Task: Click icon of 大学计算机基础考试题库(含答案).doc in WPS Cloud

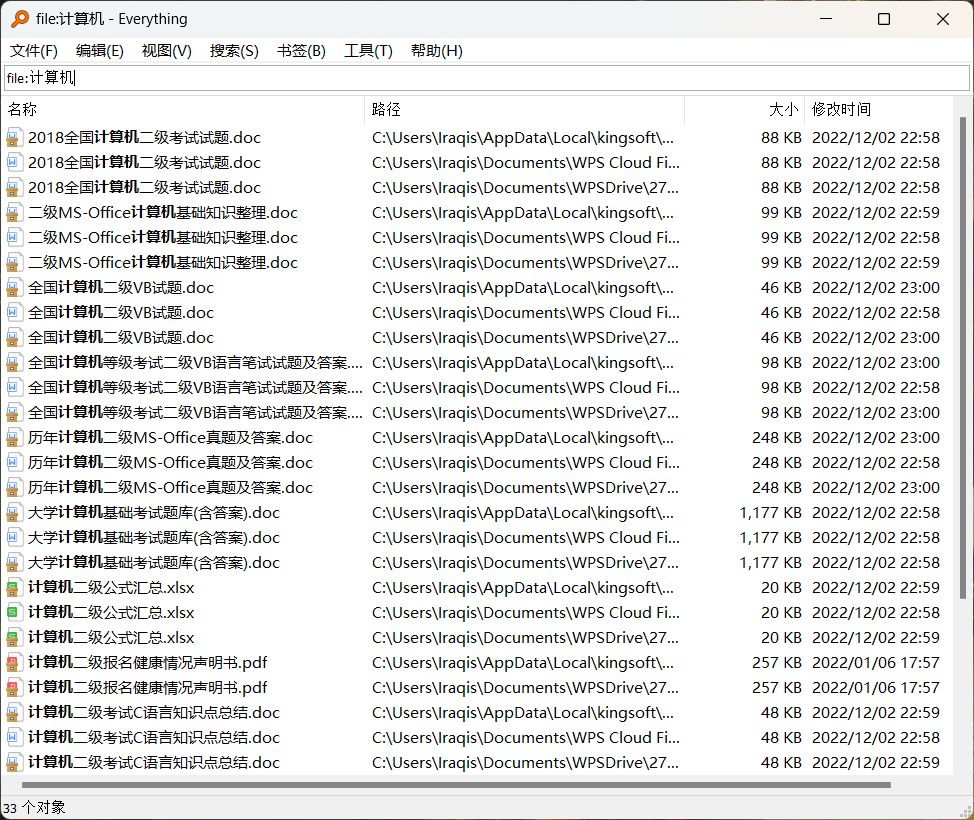Action: 13,538
